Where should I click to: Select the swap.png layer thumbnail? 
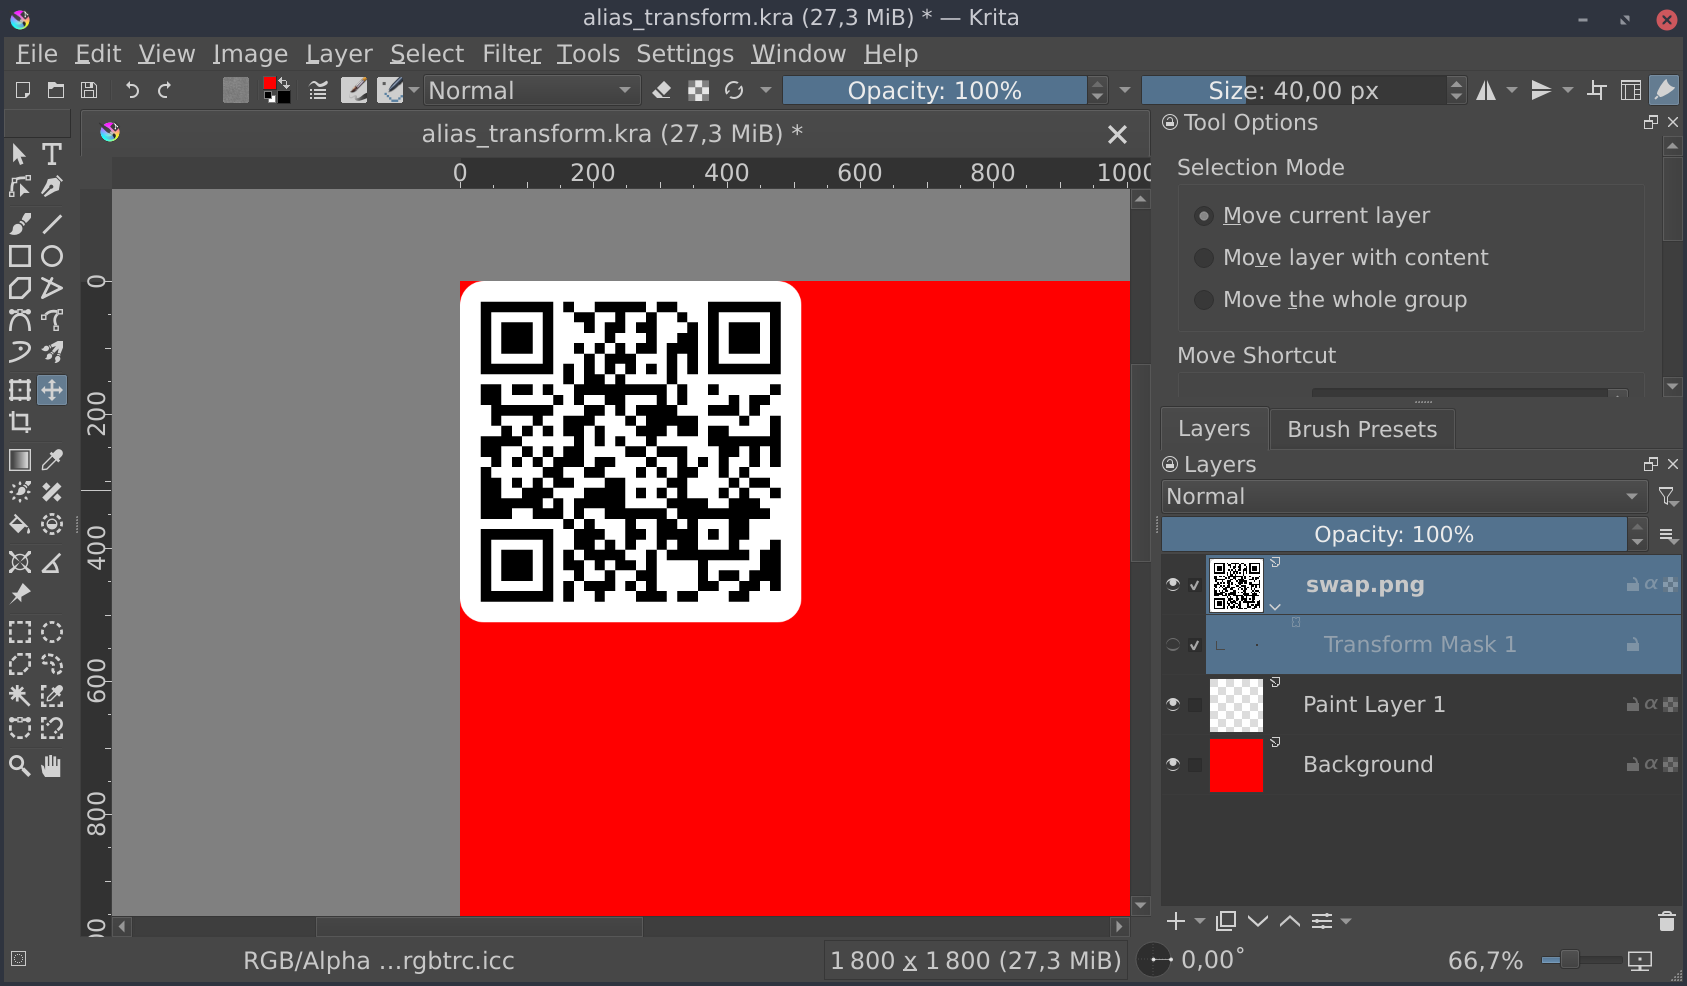tap(1236, 585)
